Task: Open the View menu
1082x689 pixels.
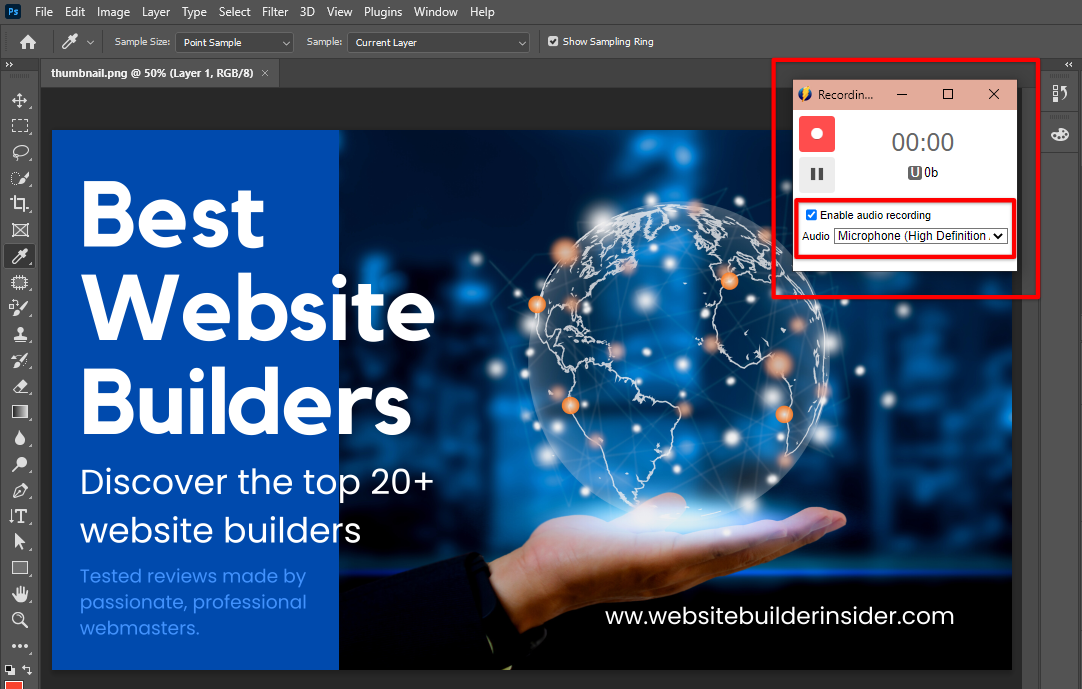Action: [x=339, y=12]
